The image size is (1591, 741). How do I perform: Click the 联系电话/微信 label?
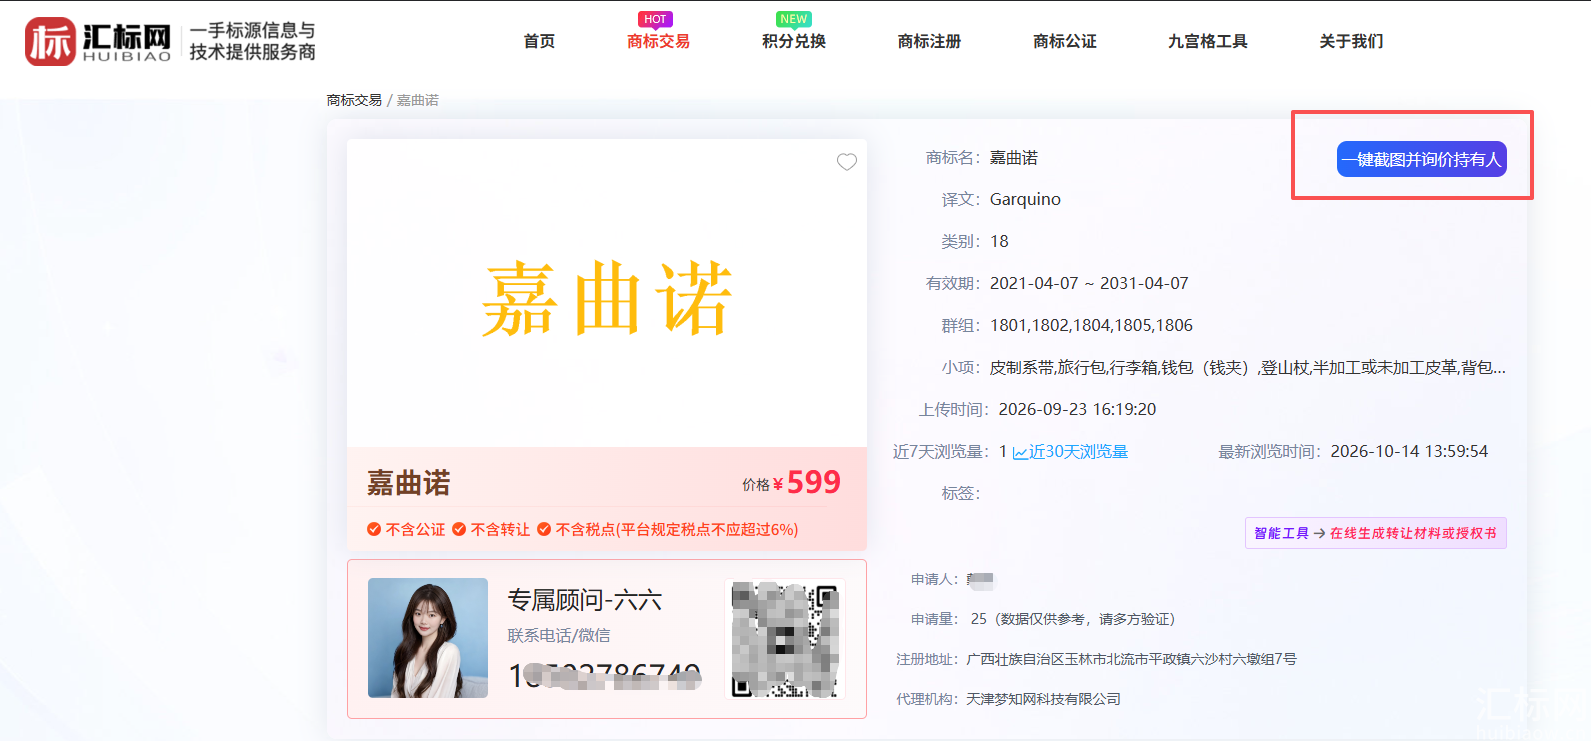pyautogui.click(x=558, y=635)
